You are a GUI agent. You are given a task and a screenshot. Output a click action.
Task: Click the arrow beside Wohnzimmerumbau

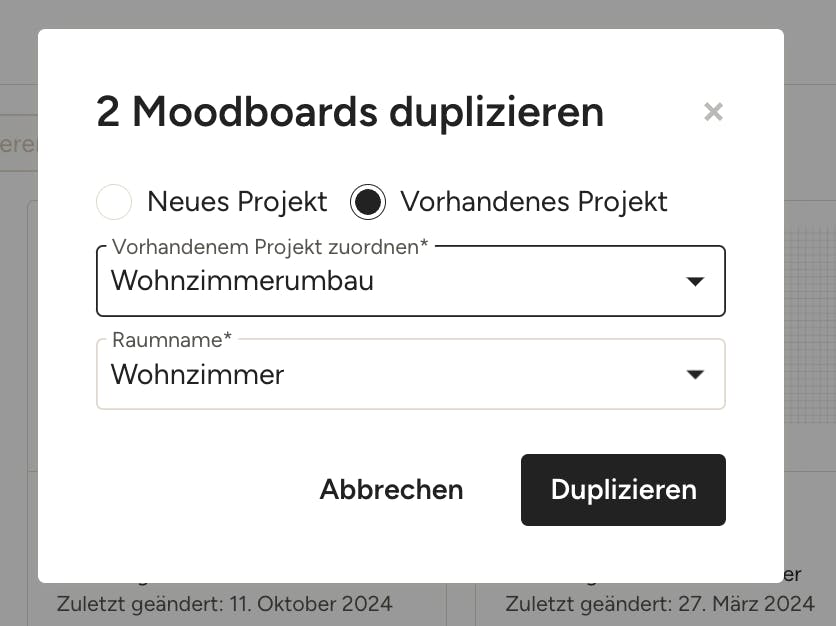tap(695, 282)
